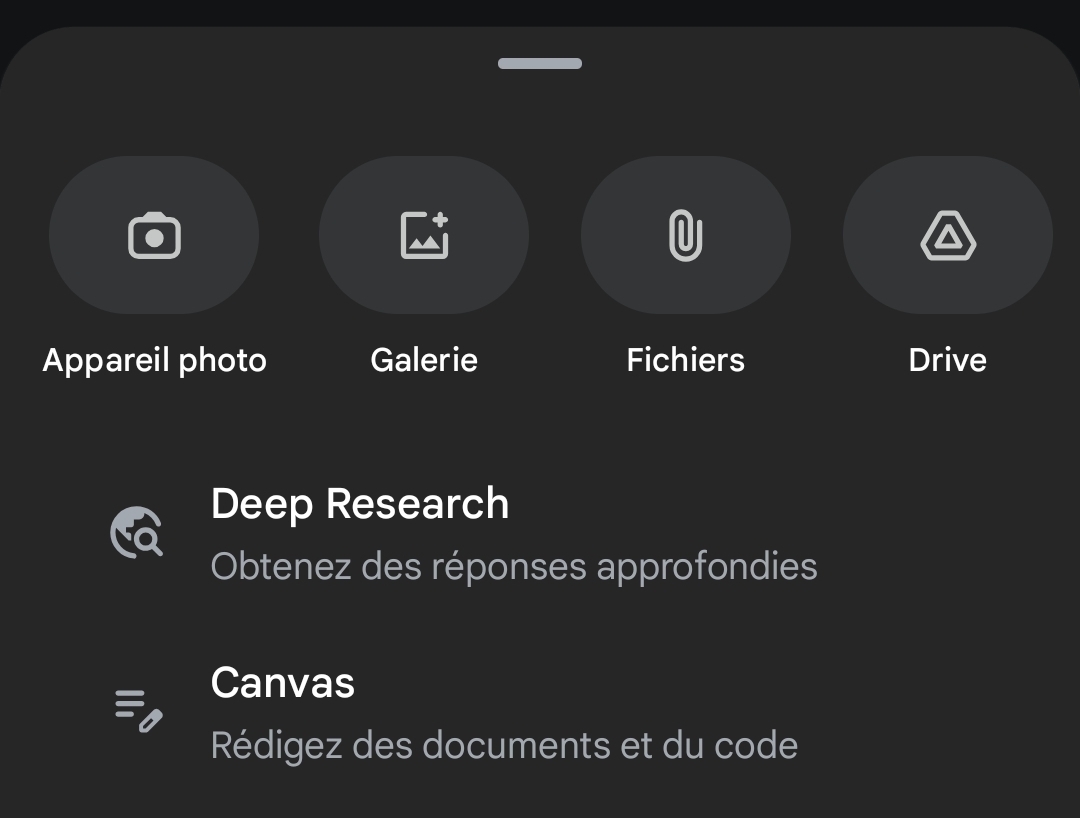Tap the bottom sheet drag handle
The width and height of the screenshot is (1080, 818).
pos(540,64)
